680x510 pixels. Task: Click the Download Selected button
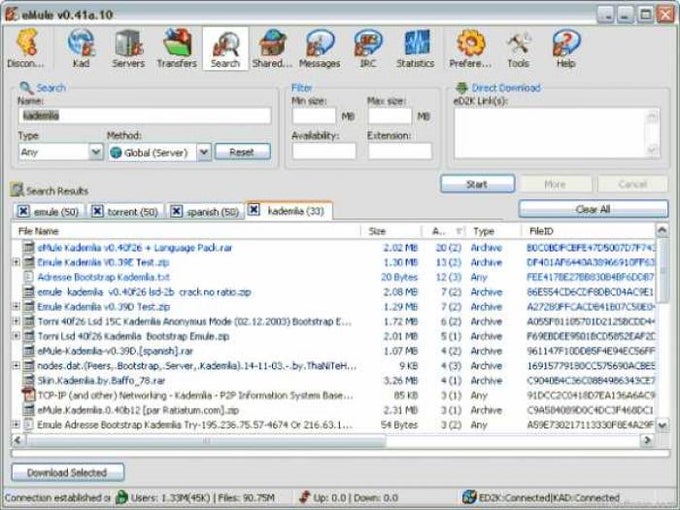click(x=67, y=472)
